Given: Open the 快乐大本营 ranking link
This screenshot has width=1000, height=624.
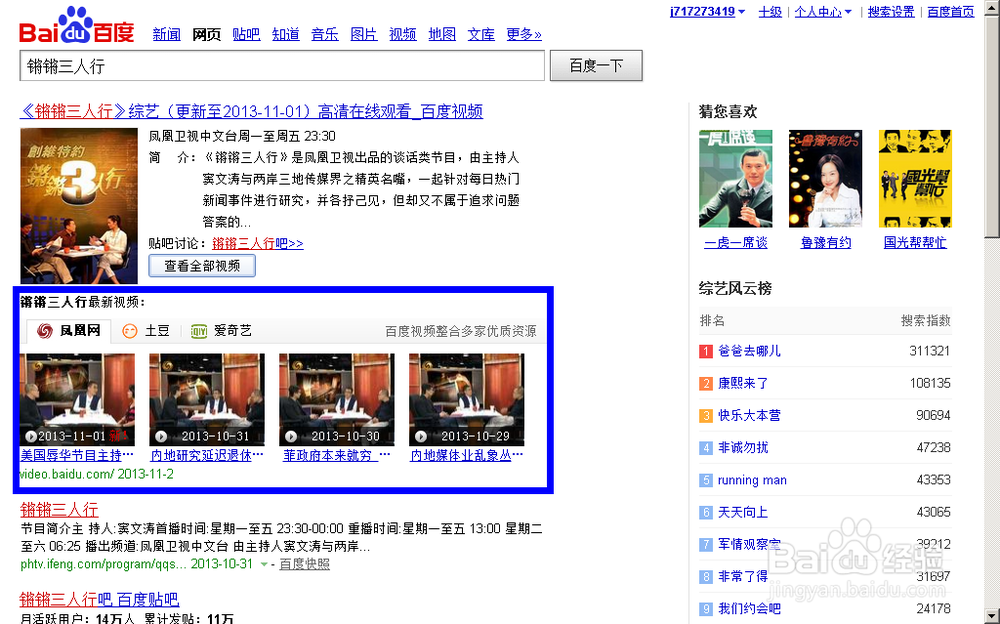Looking at the screenshot, I should (749, 415).
